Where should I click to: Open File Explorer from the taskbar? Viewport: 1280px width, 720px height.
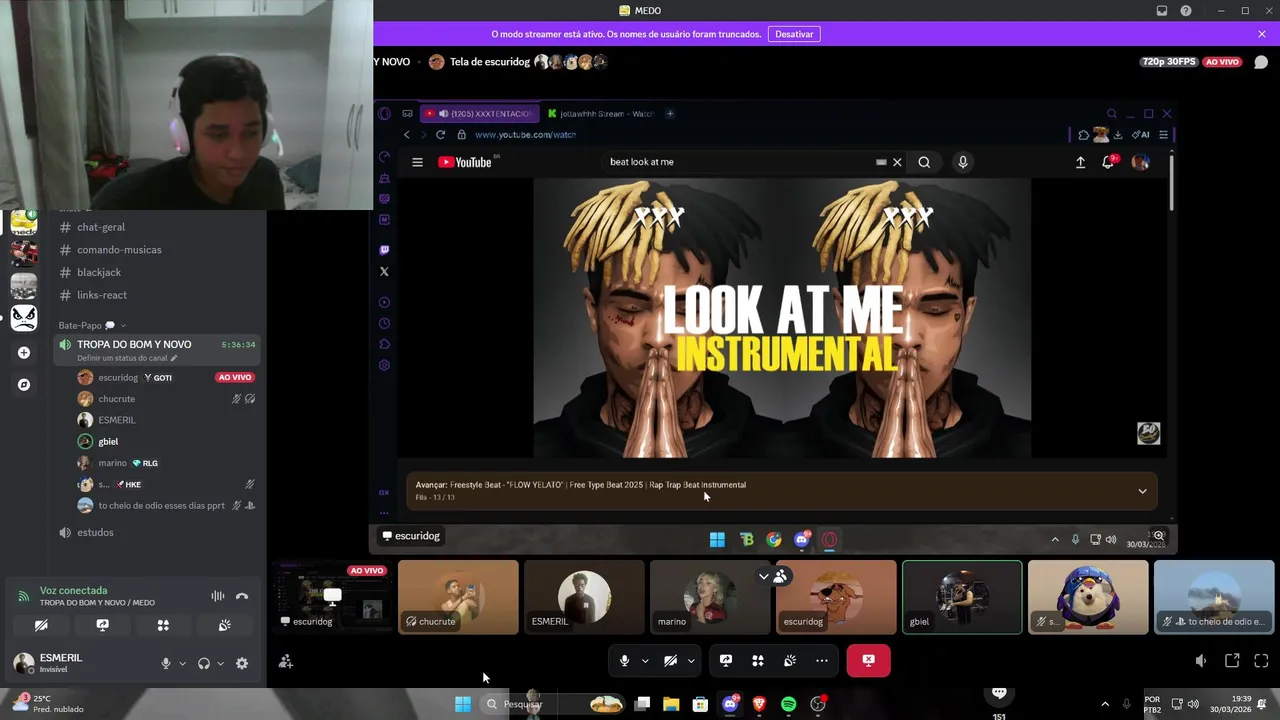(x=671, y=704)
